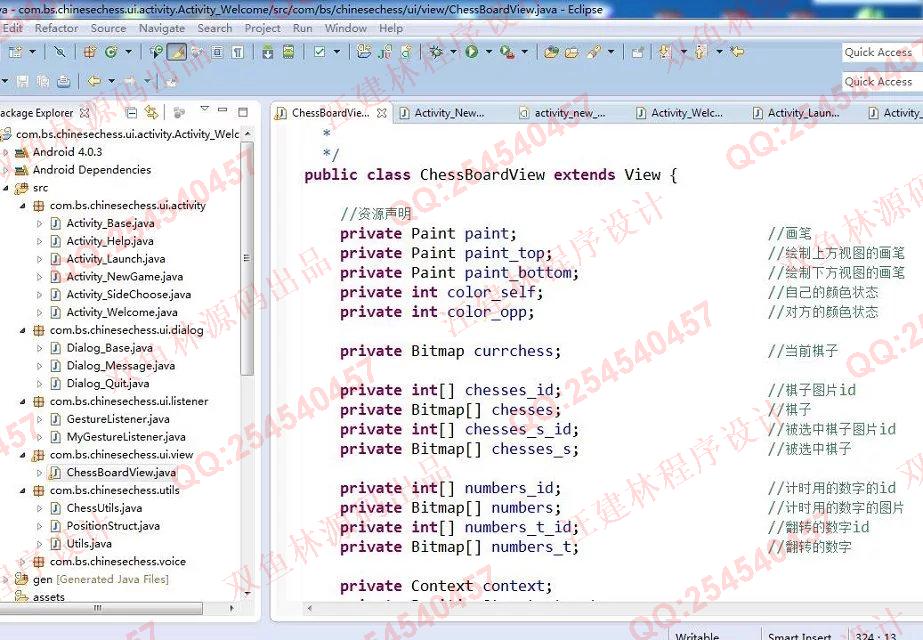The width and height of the screenshot is (923, 640).
Task: Maximize the Package Explorer view
Action: point(243,111)
